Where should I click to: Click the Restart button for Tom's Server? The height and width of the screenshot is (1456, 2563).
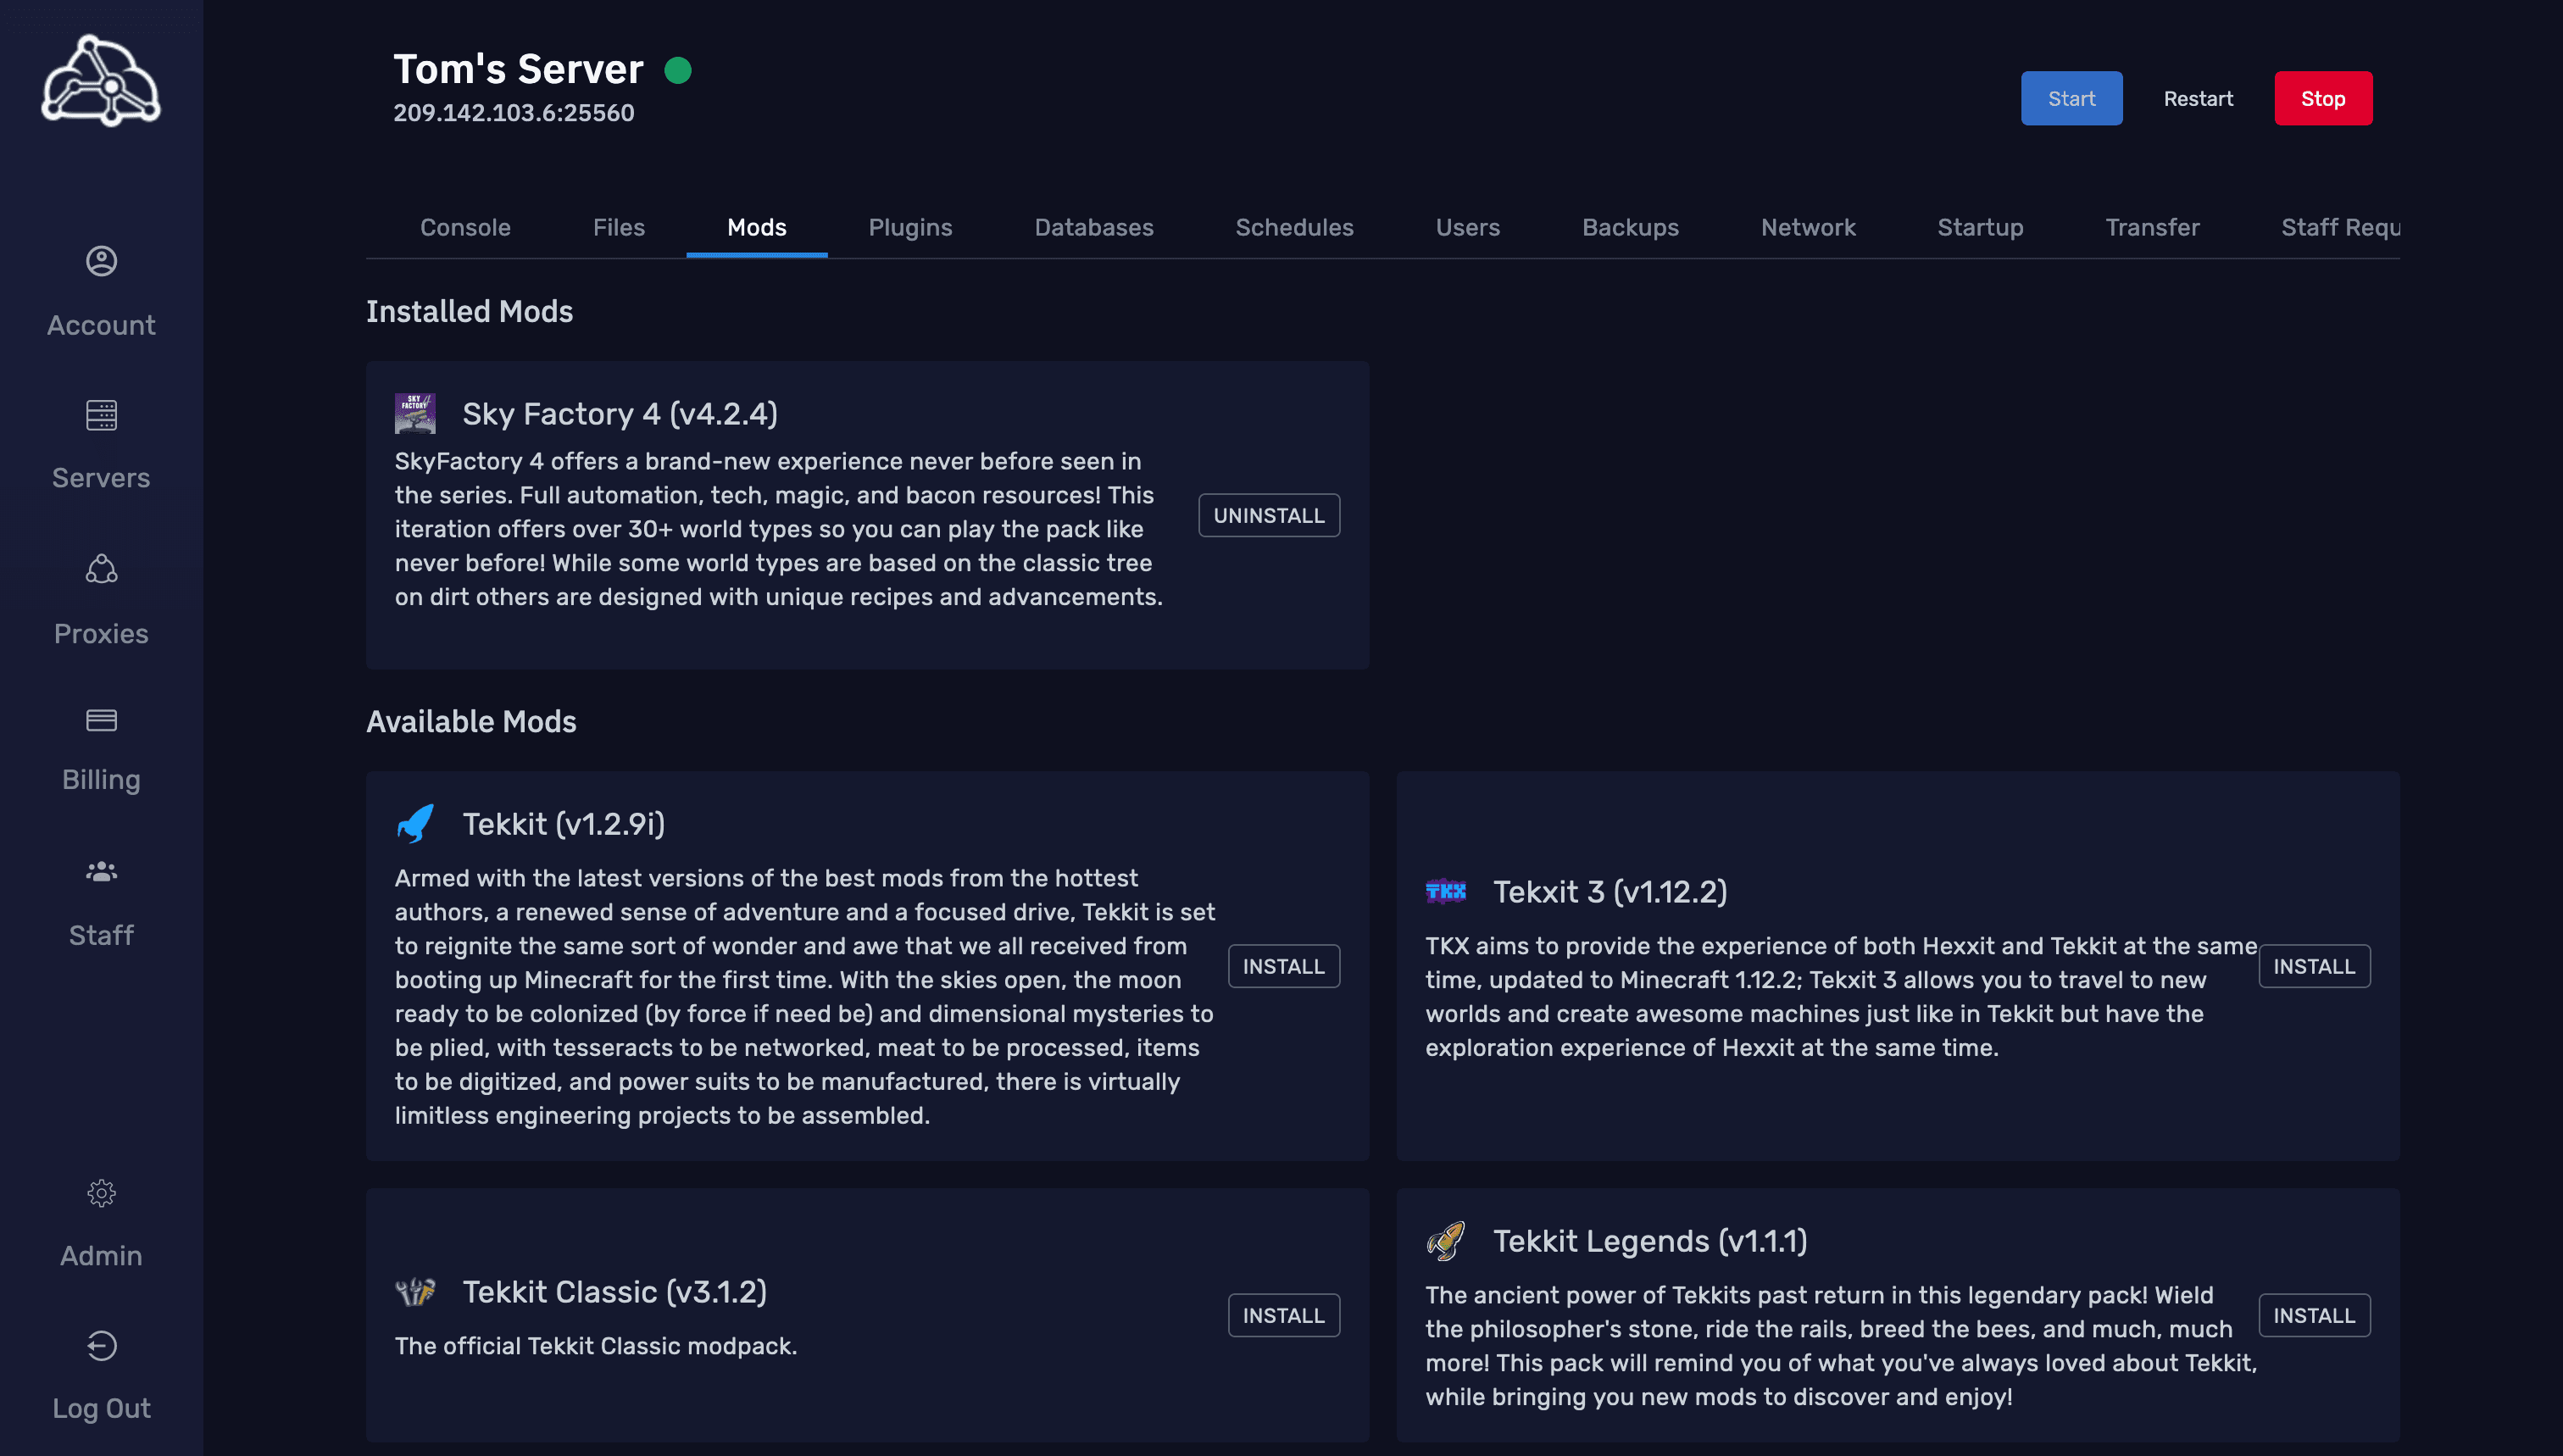click(2199, 98)
